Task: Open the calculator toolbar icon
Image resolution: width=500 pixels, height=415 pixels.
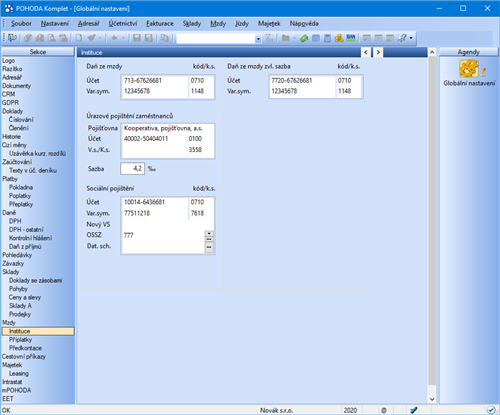Action: (328, 38)
